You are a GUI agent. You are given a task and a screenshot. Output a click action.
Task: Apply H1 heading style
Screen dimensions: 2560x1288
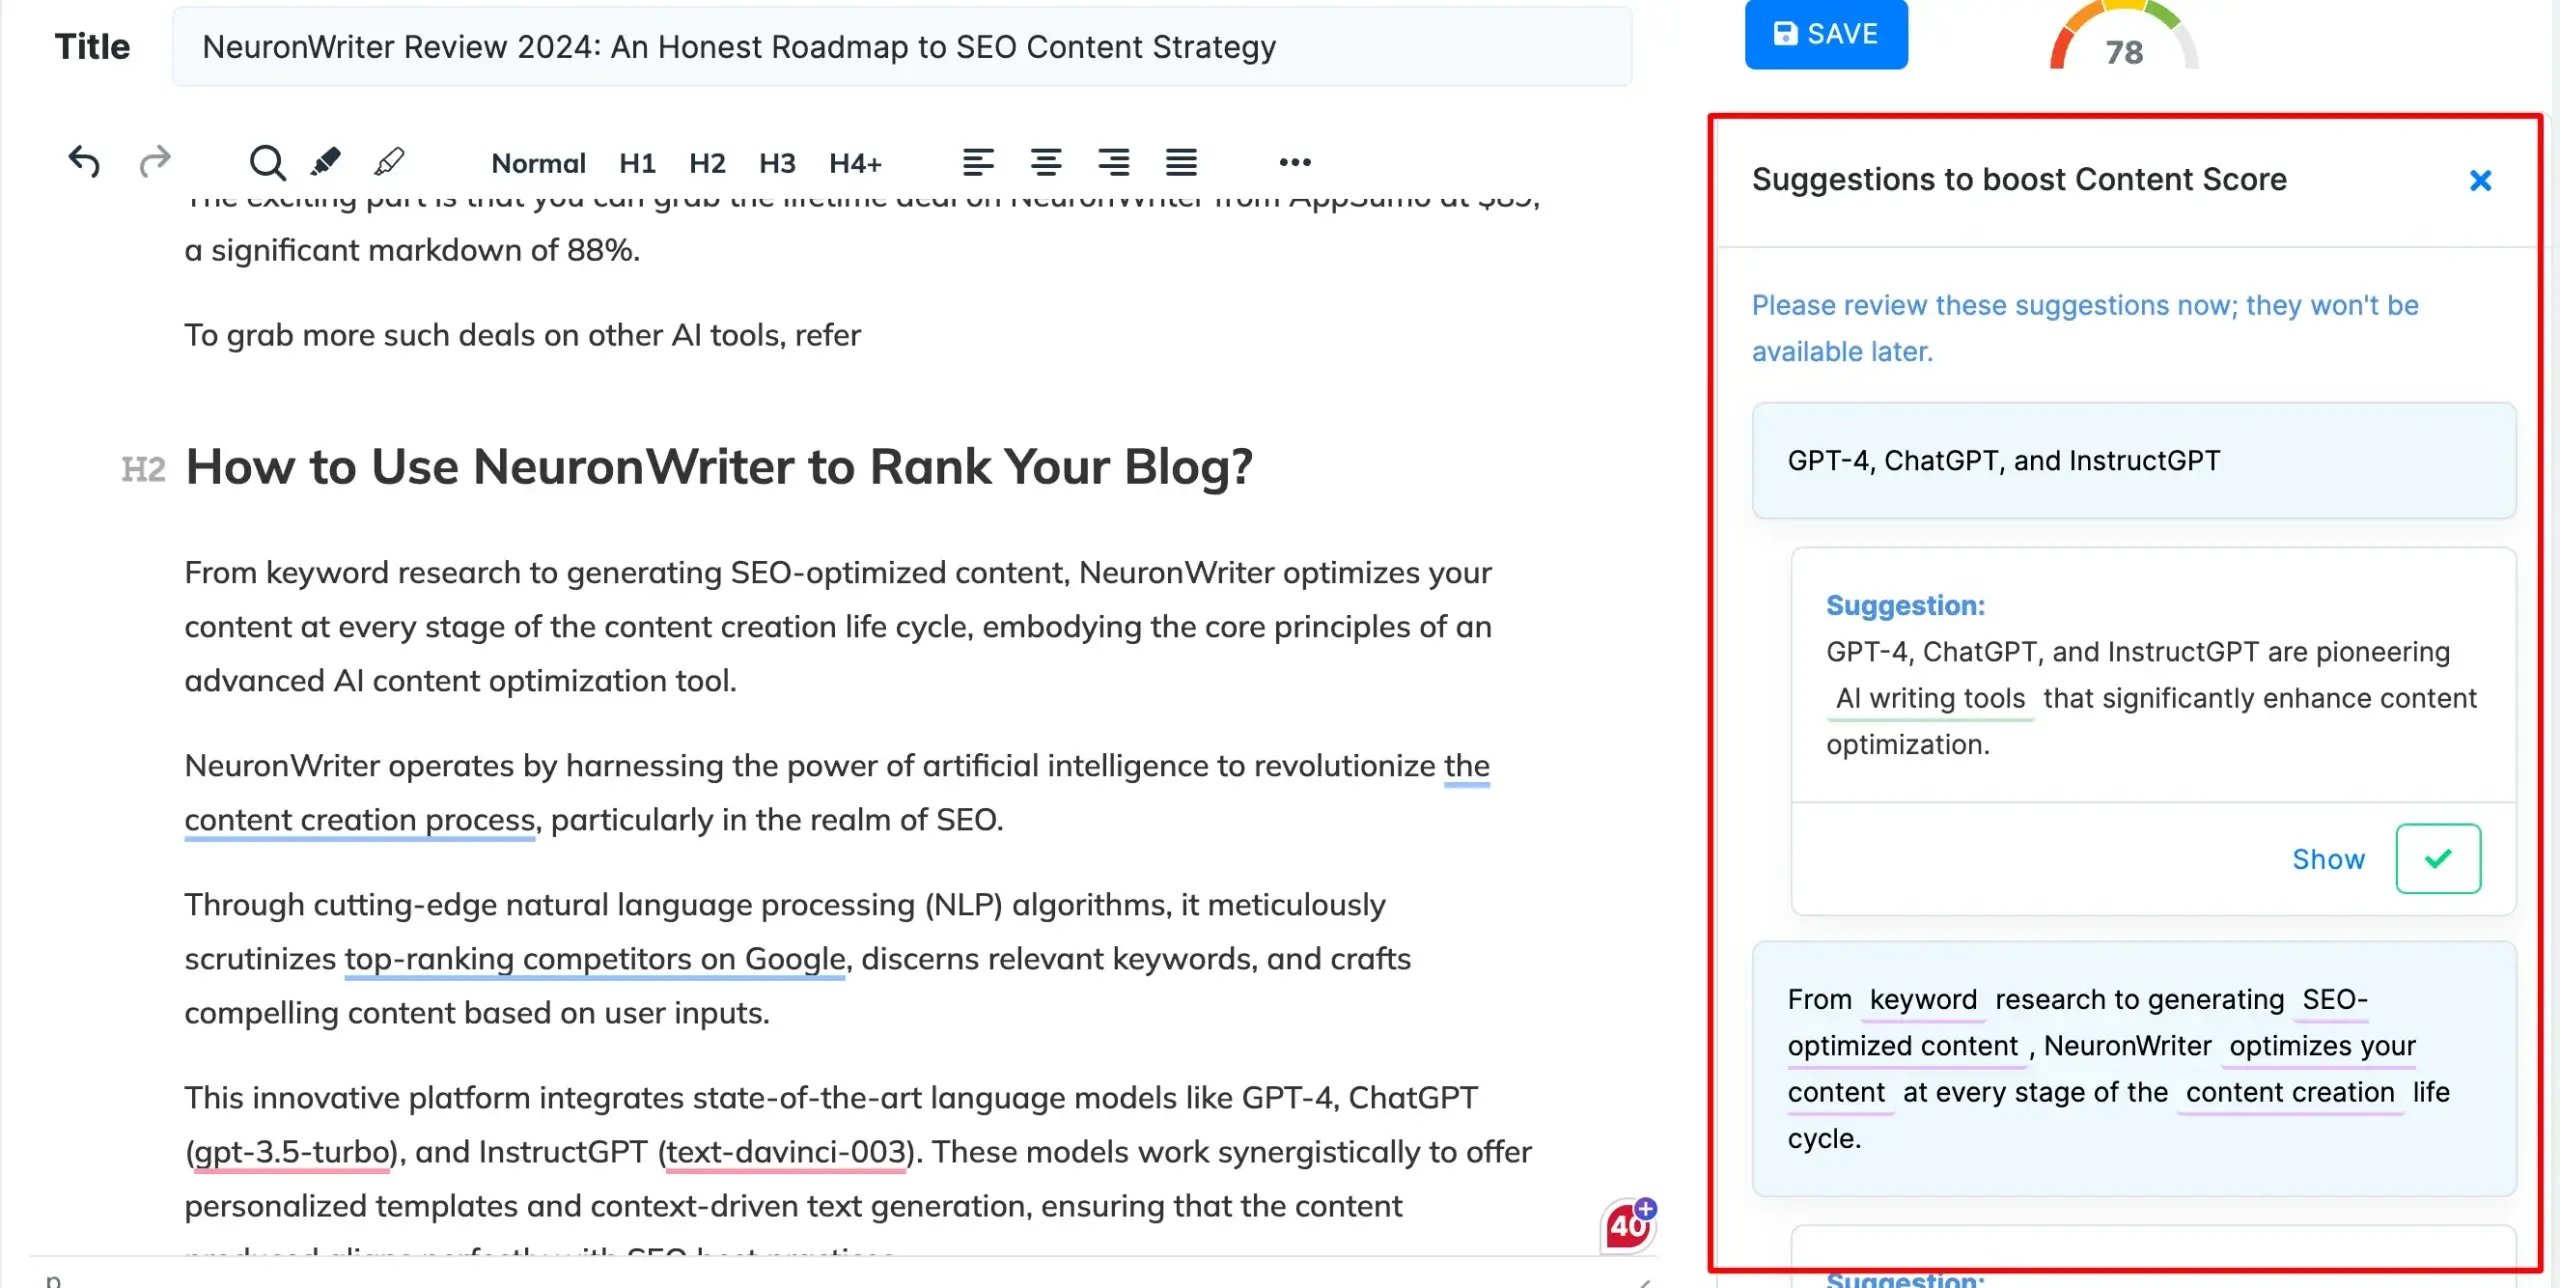click(x=637, y=163)
